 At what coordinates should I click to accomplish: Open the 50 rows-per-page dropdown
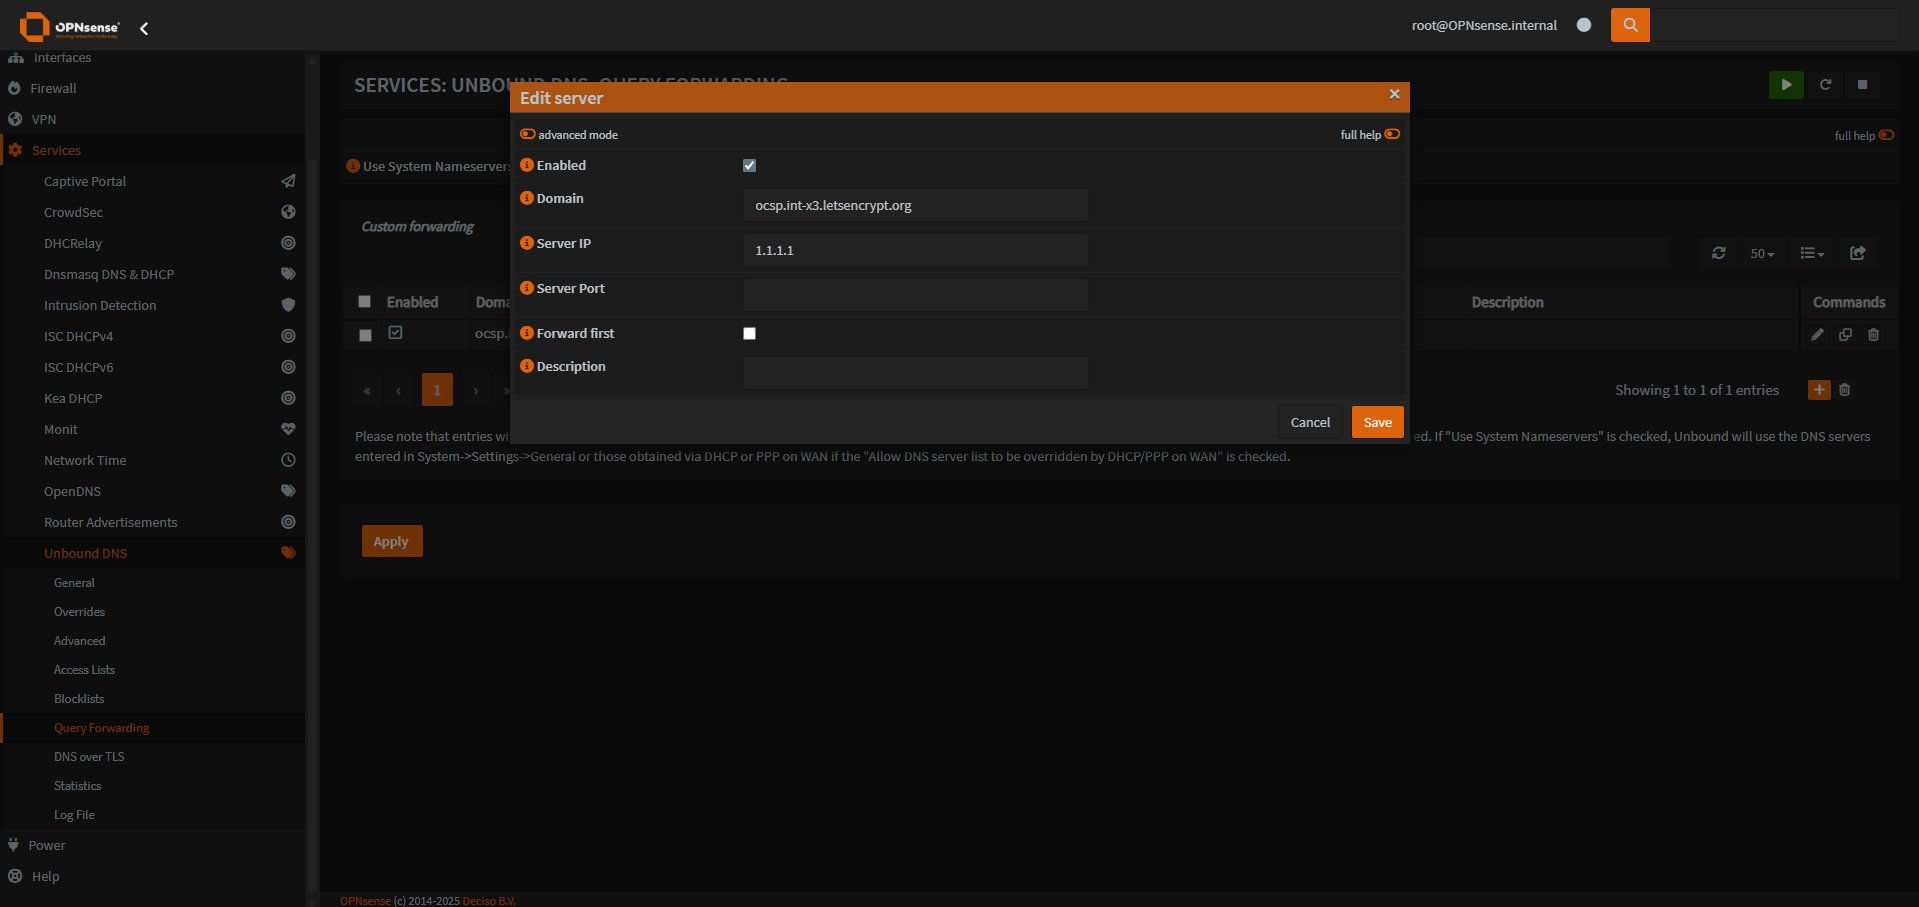1762,254
